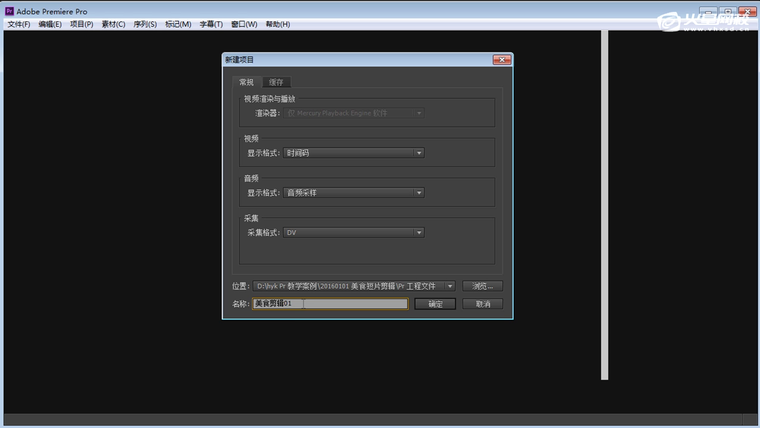Click the 名称 project name field
The image size is (760, 428).
[329, 304]
